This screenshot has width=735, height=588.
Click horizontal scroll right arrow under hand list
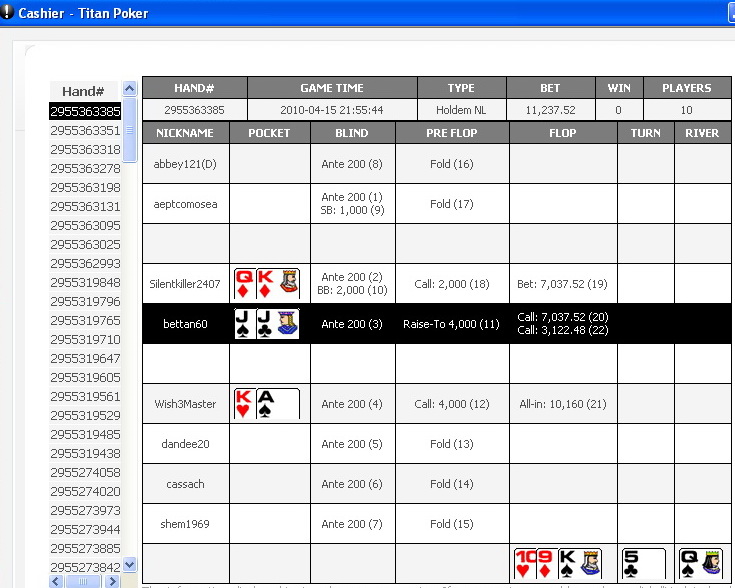[112, 582]
